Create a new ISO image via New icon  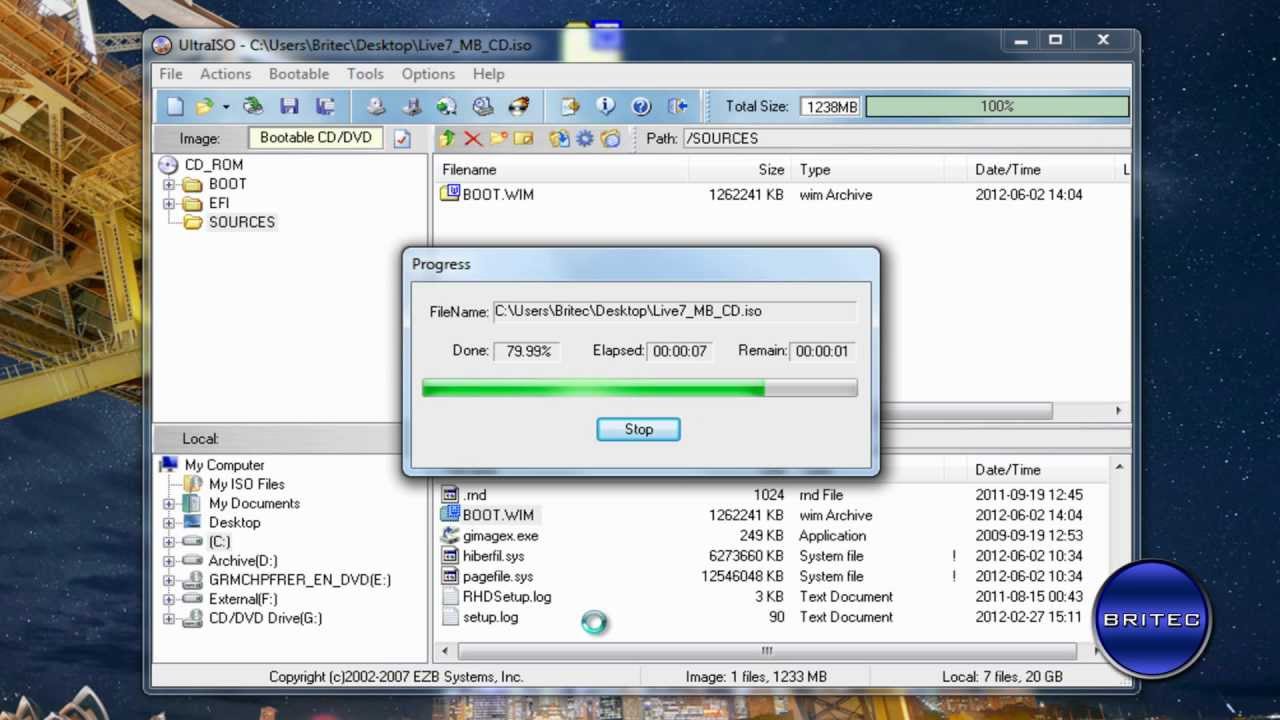point(175,106)
